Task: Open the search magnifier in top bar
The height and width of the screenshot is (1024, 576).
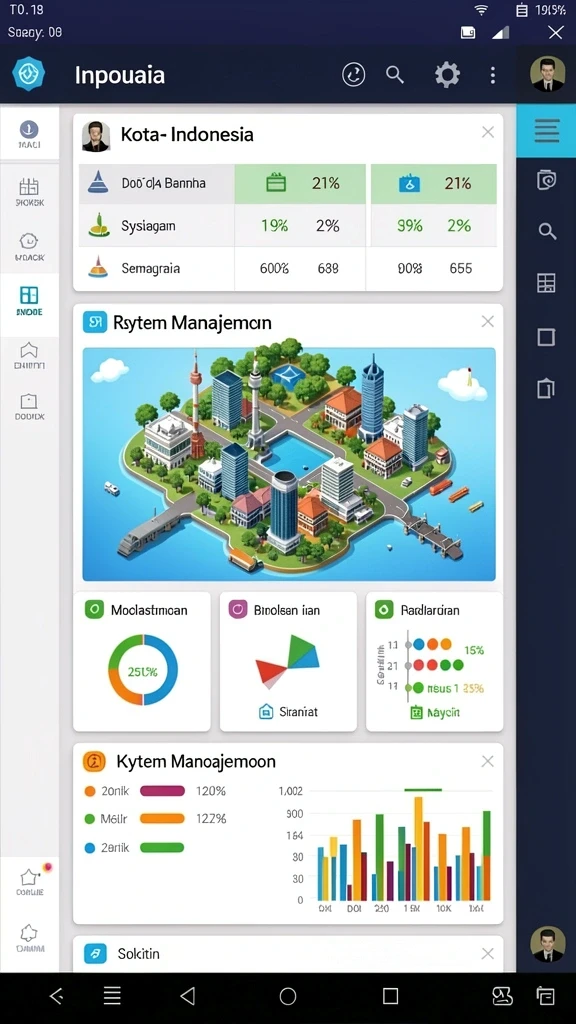Action: pos(395,74)
